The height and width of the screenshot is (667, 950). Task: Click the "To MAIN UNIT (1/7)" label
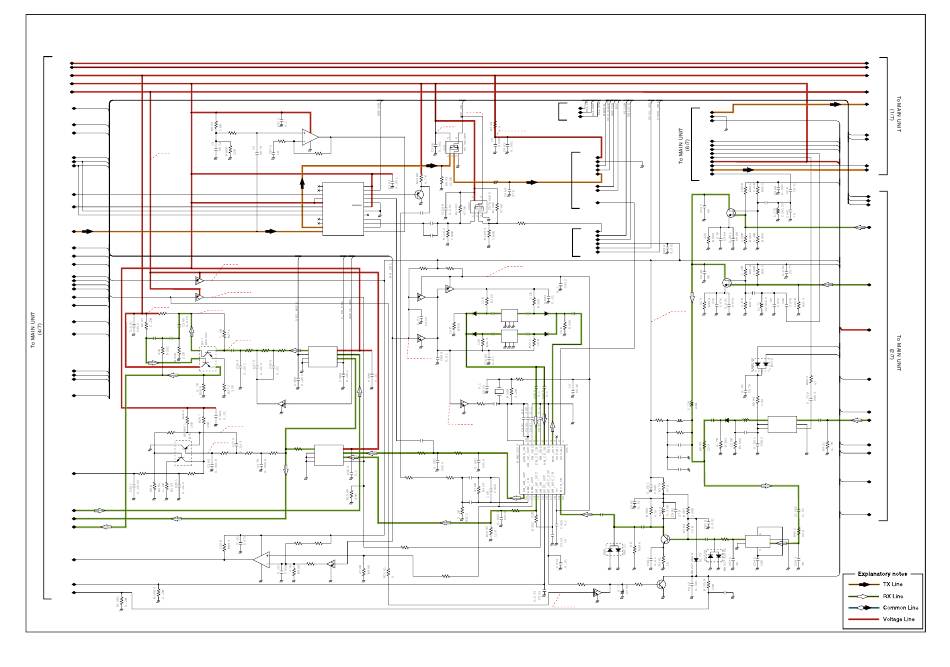pos(895,114)
